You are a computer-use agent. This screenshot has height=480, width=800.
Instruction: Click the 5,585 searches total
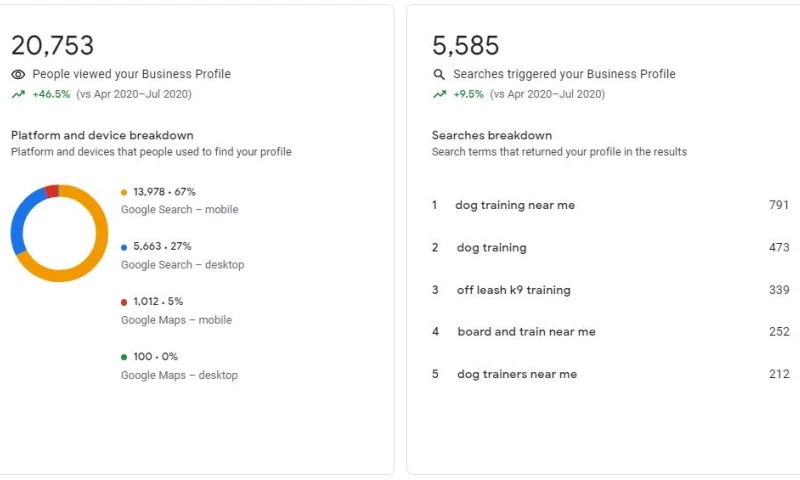click(x=465, y=45)
